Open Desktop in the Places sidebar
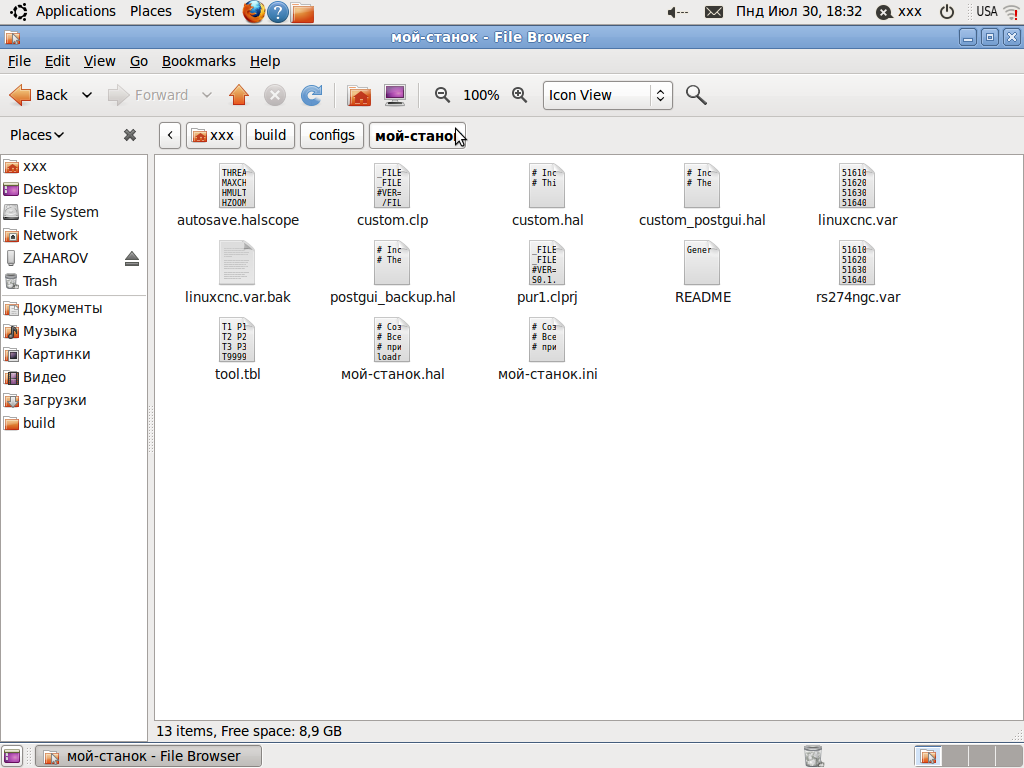The image size is (1024, 768). coord(50,189)
